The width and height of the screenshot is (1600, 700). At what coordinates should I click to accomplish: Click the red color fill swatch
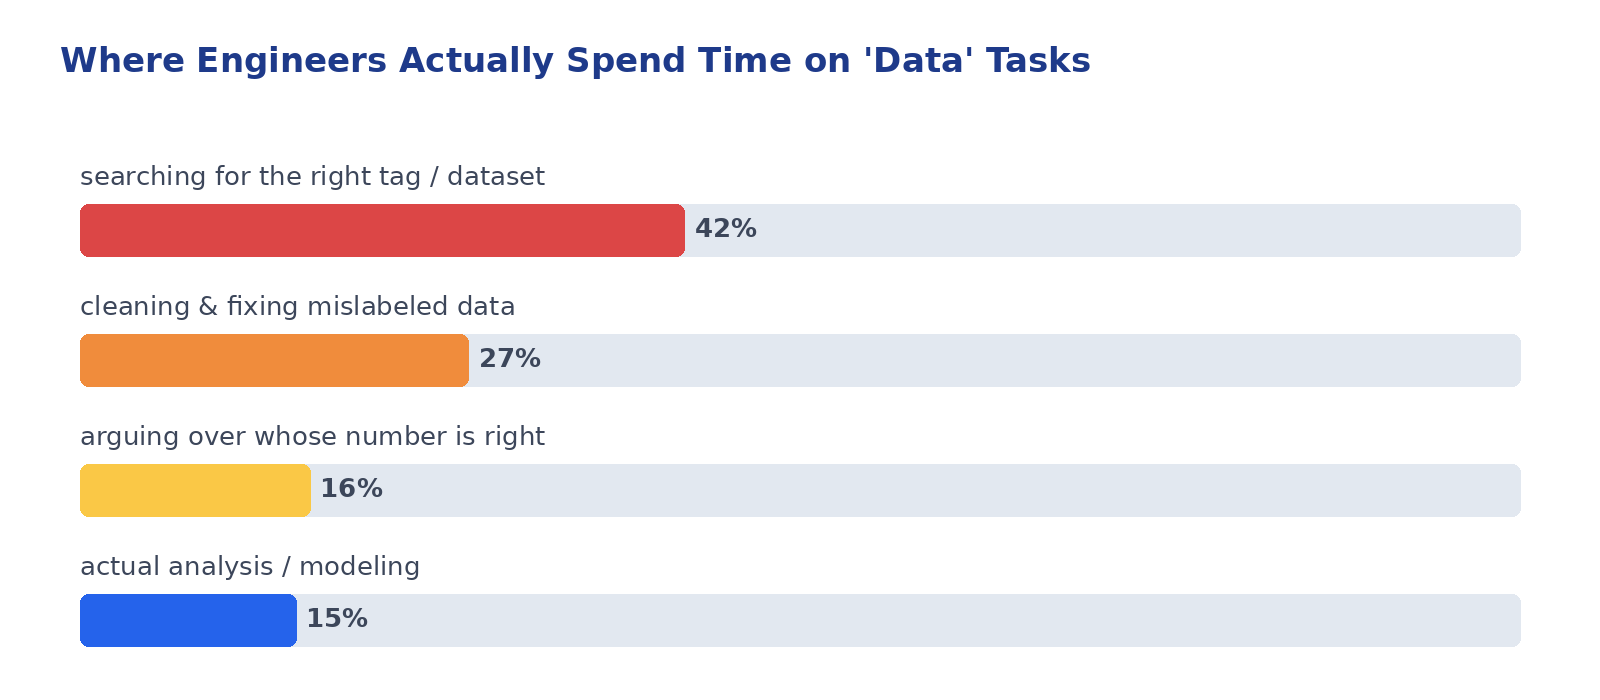pos(382,230)
